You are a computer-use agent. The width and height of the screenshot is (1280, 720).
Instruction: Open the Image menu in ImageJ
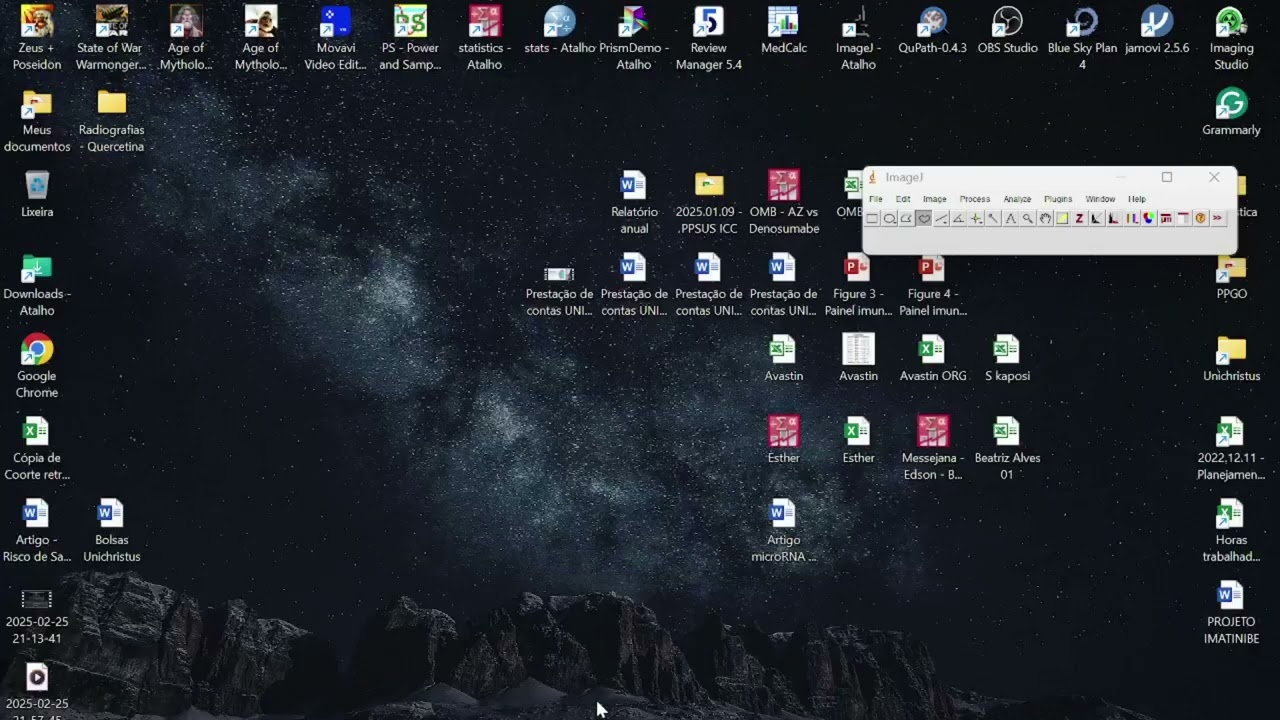click(x=935, y=199)
